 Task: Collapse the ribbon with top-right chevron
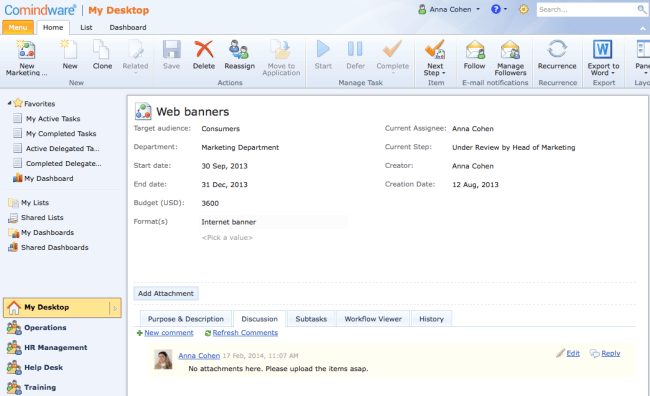click(642, 28)
